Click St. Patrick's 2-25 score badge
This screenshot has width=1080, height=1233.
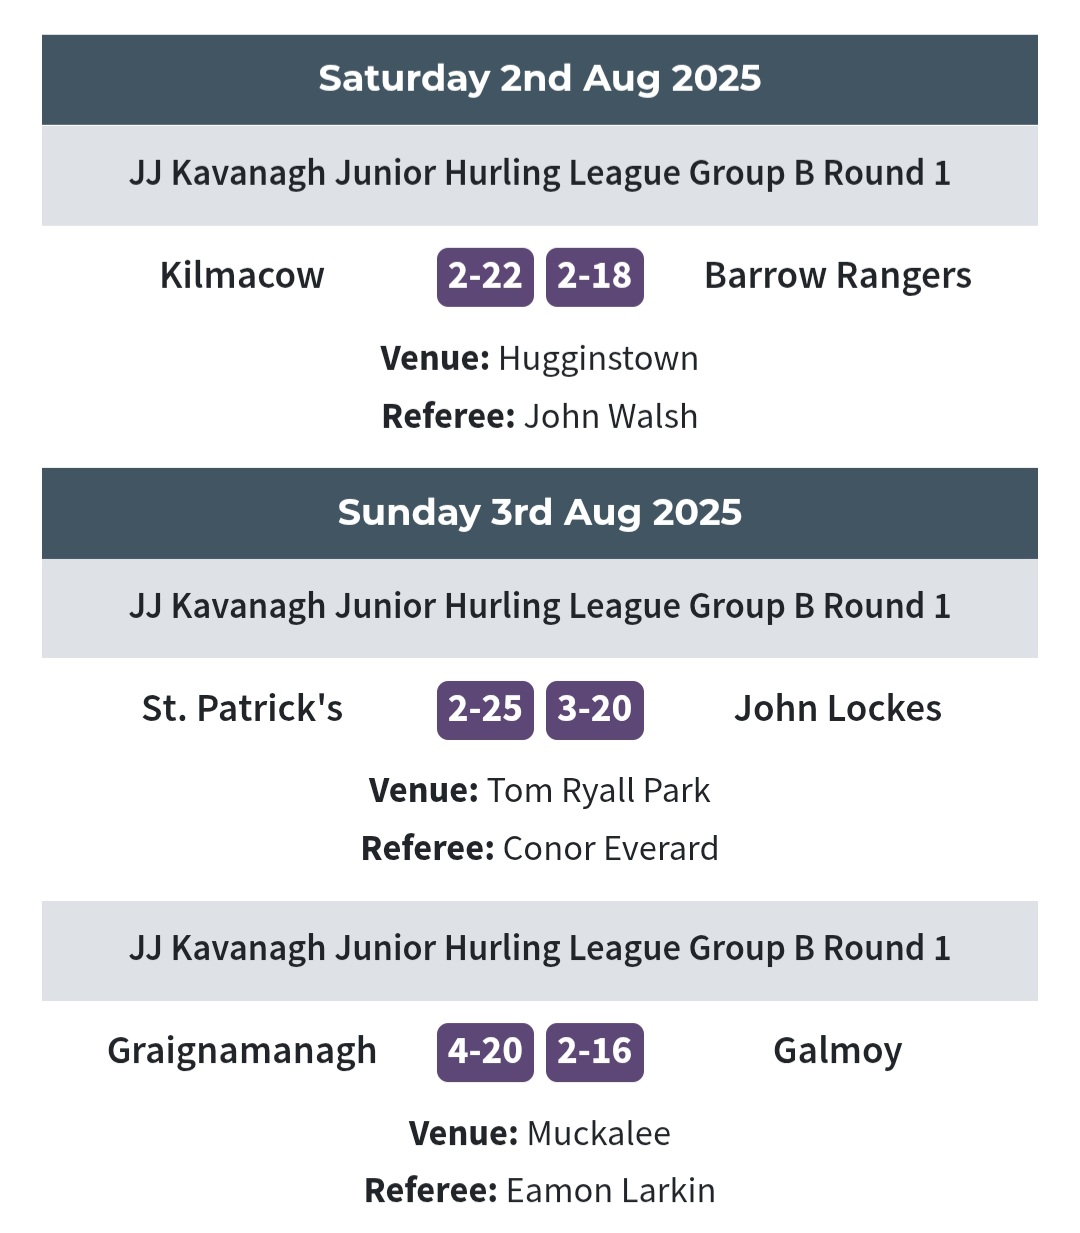pyautogui.click(x=485, y=710)
